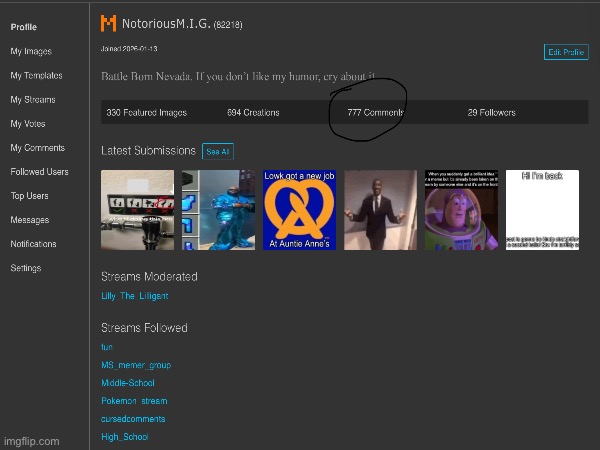Open the Profile sidebar item
This screenshot has height=450, width=600.
tap(24, 27)
